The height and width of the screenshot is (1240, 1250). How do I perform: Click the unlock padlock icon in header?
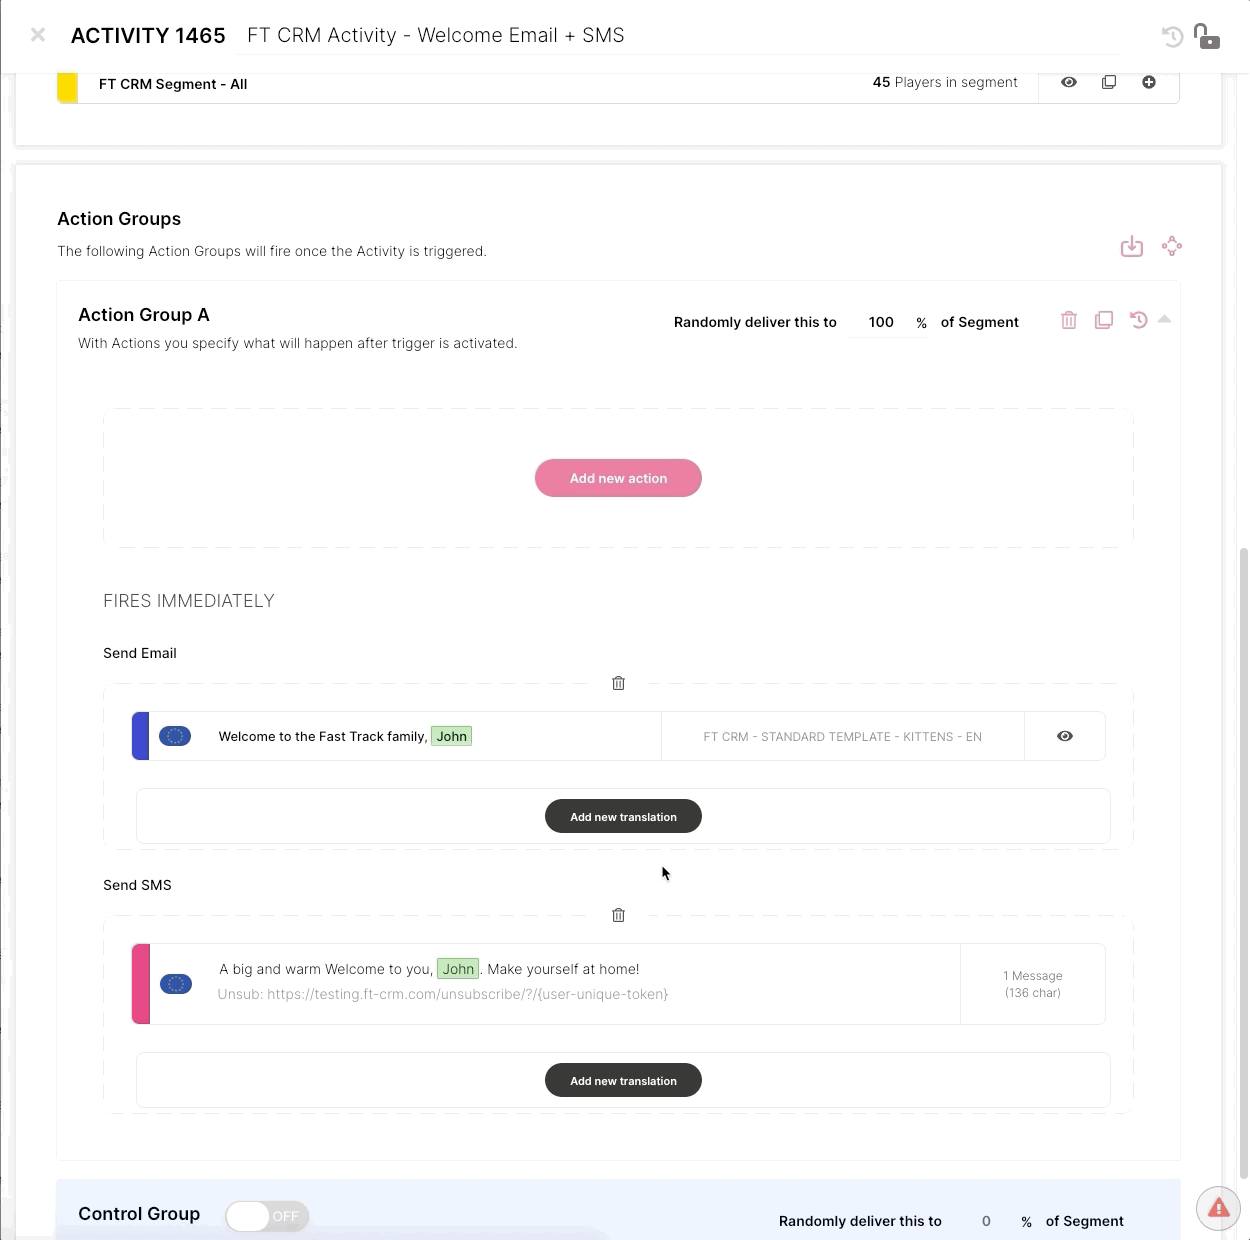point(1207,36)
